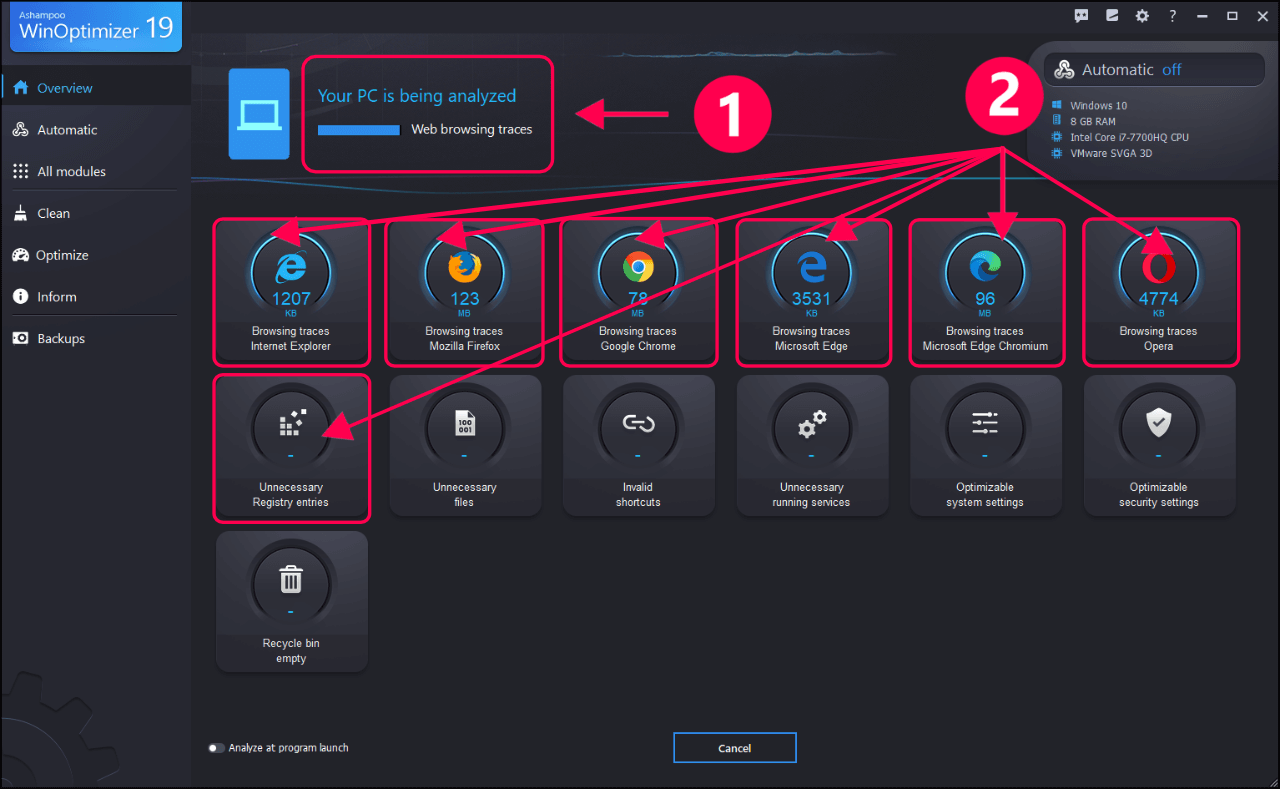Open Optimizable security settings tile

(x=1159, y=446)
